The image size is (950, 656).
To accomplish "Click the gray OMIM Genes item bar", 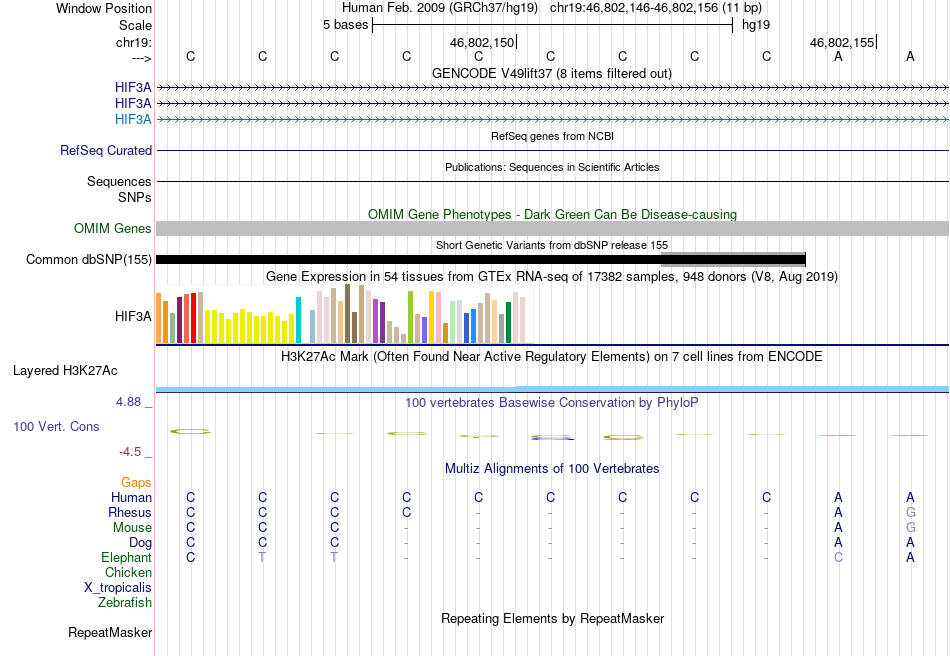I will (x=553, y=228).
